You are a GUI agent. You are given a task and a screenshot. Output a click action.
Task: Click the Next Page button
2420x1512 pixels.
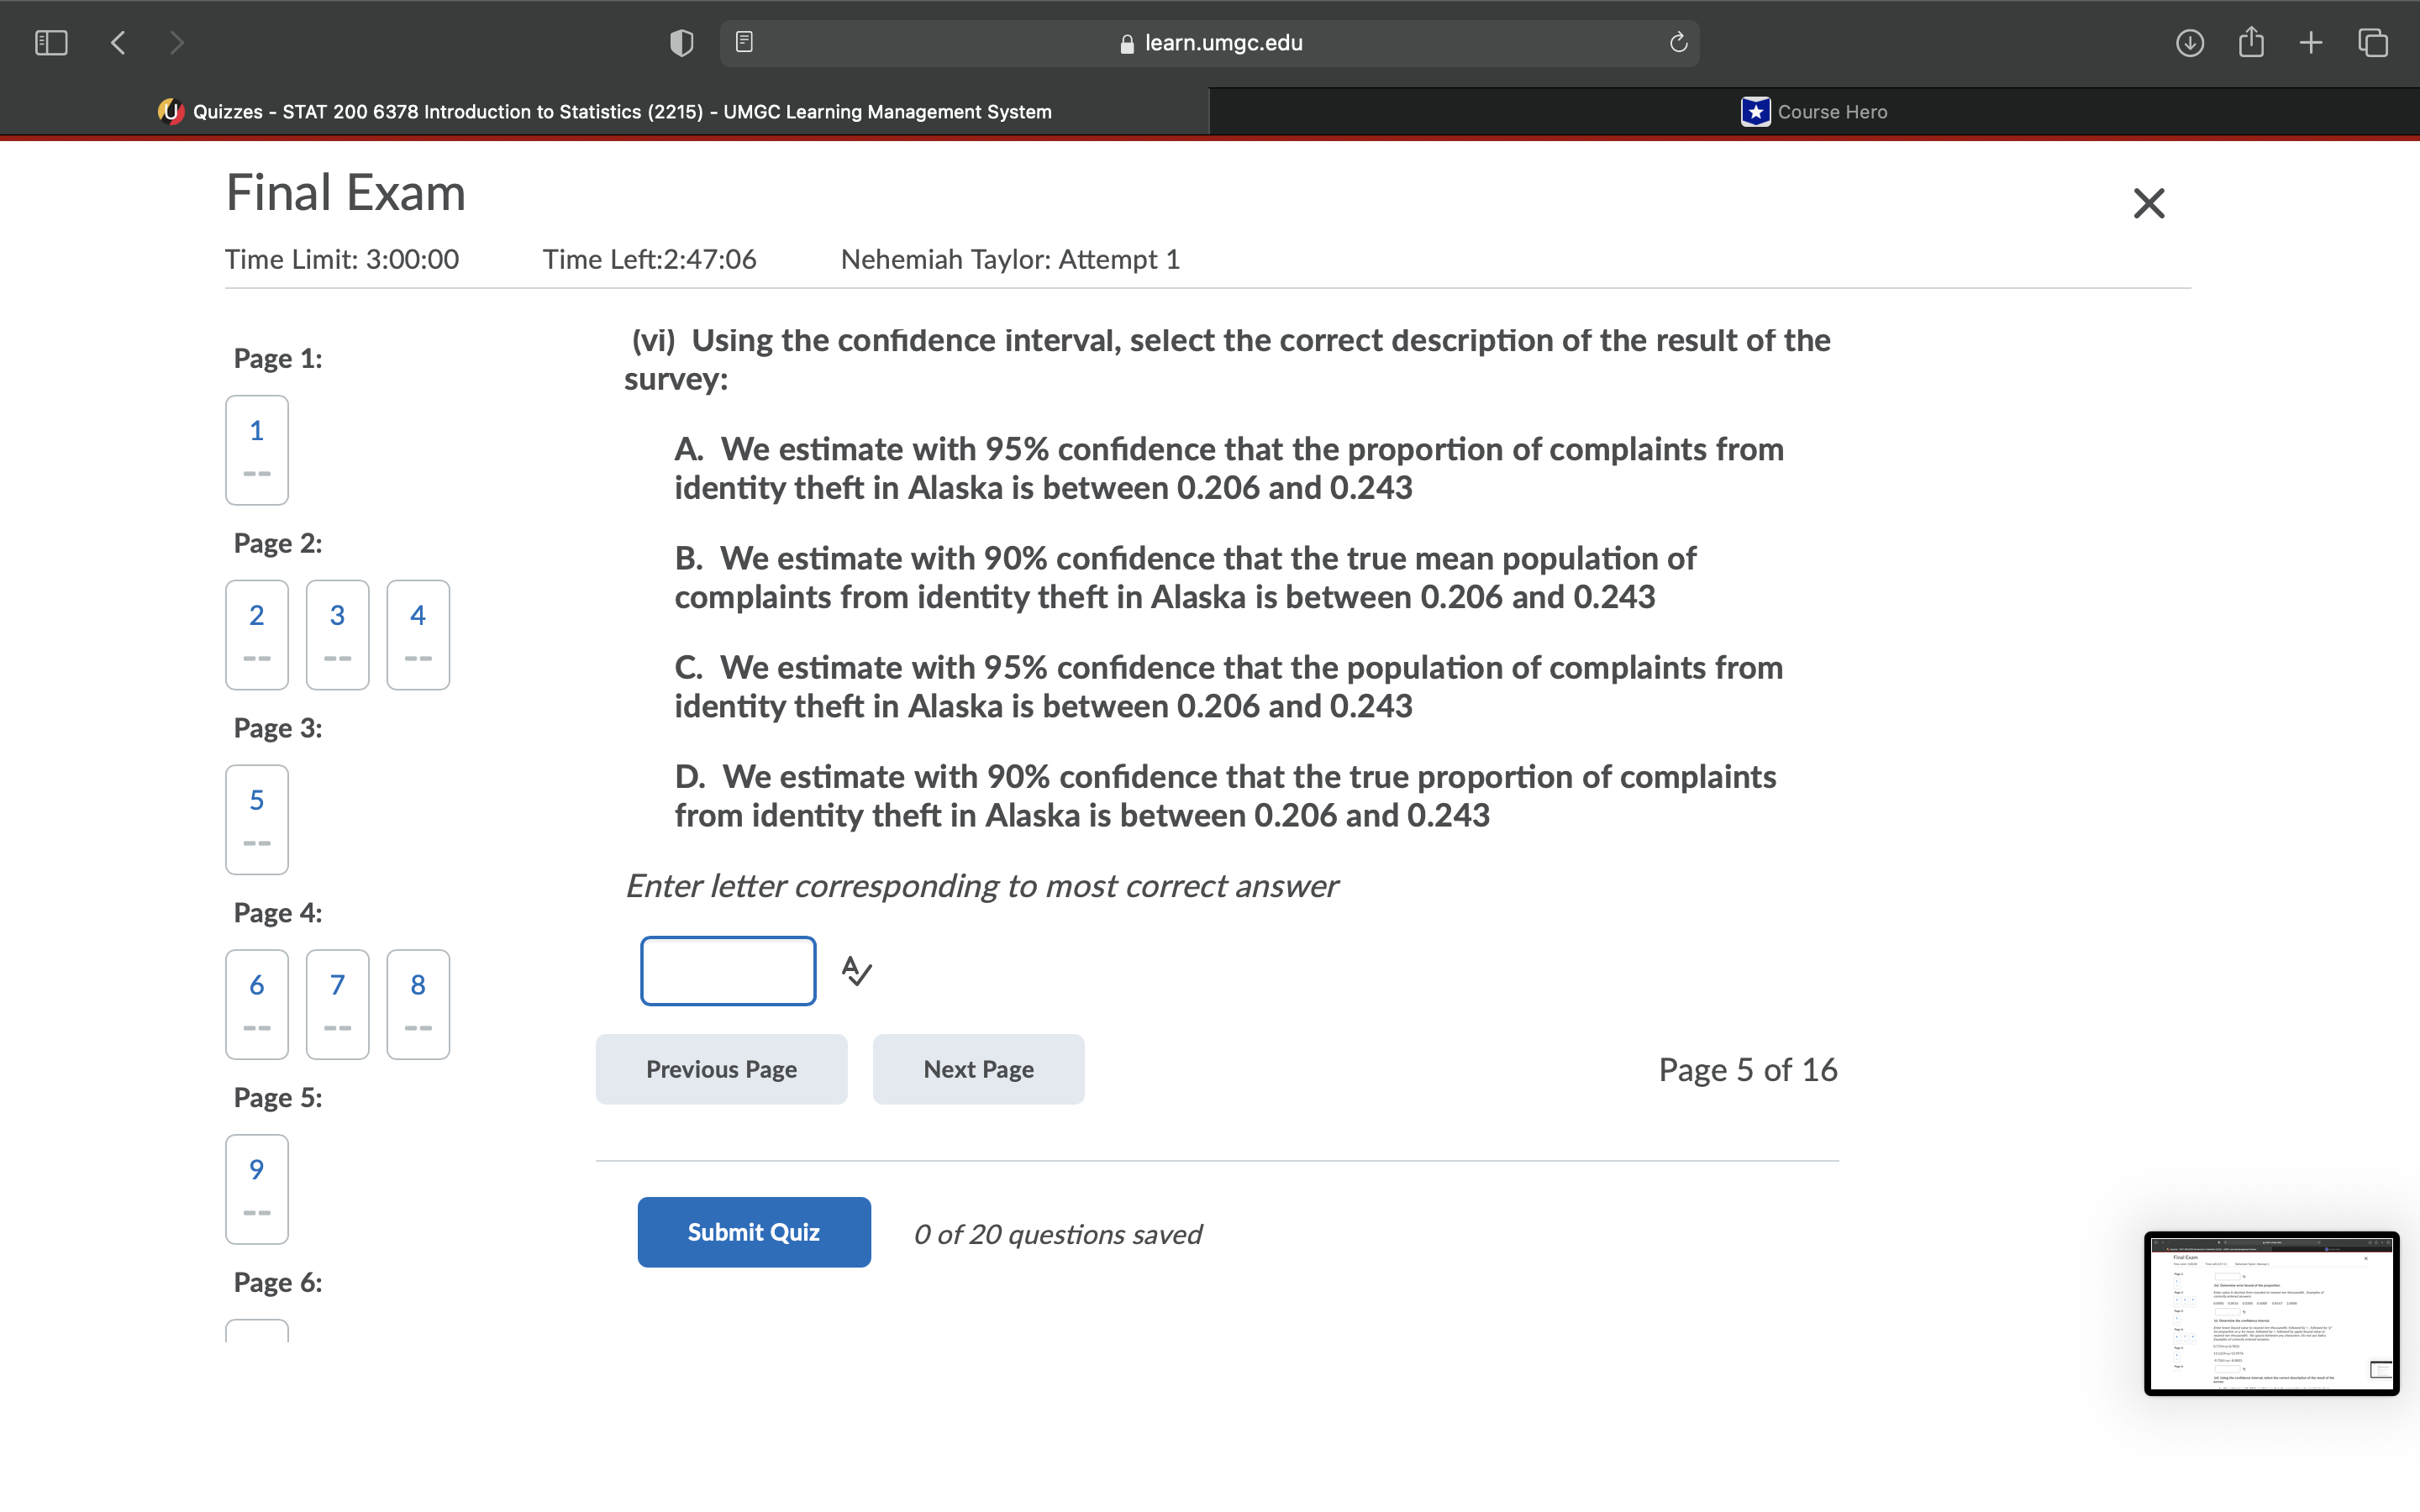978,1069
